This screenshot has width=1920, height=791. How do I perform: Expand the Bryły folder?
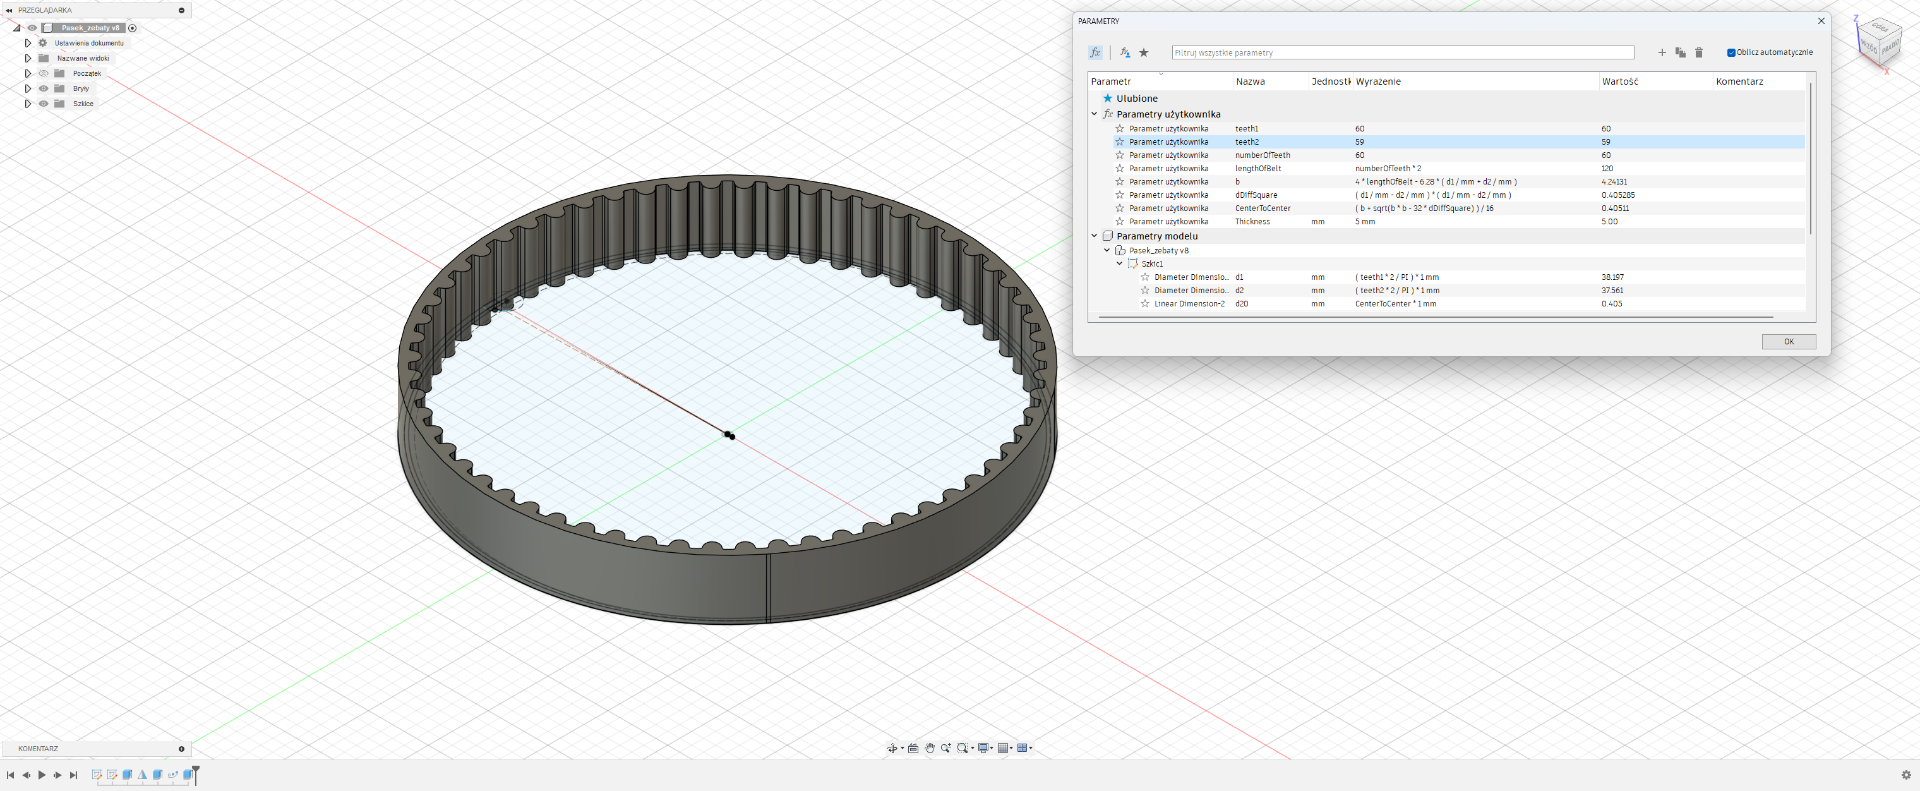28,88
